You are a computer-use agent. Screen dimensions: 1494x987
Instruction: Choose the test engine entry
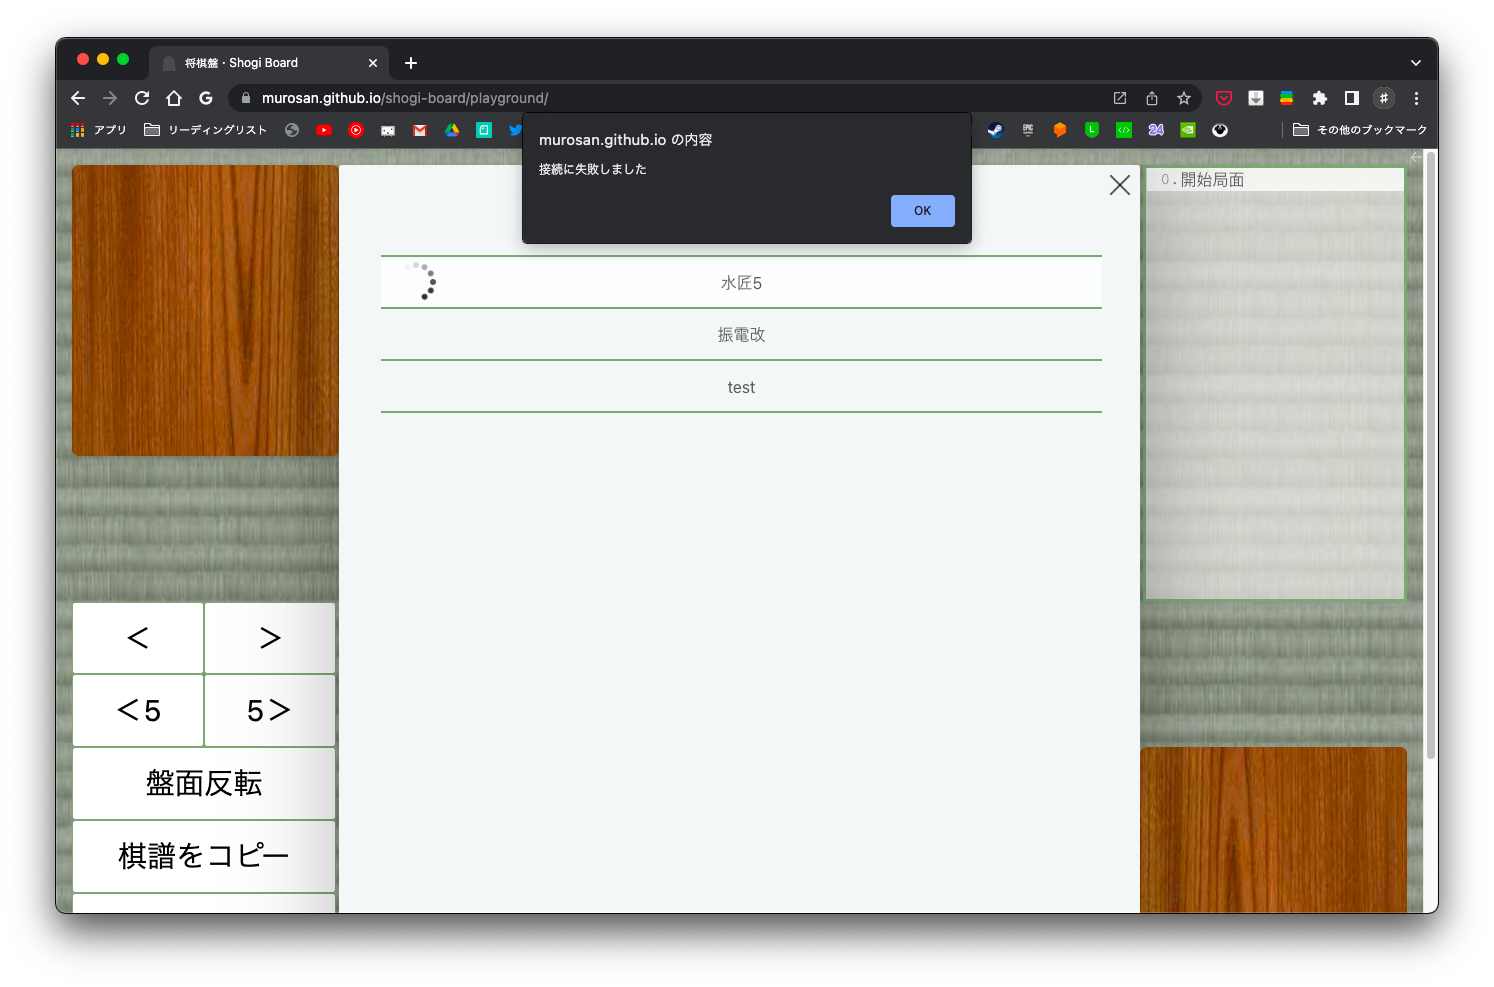741,387
